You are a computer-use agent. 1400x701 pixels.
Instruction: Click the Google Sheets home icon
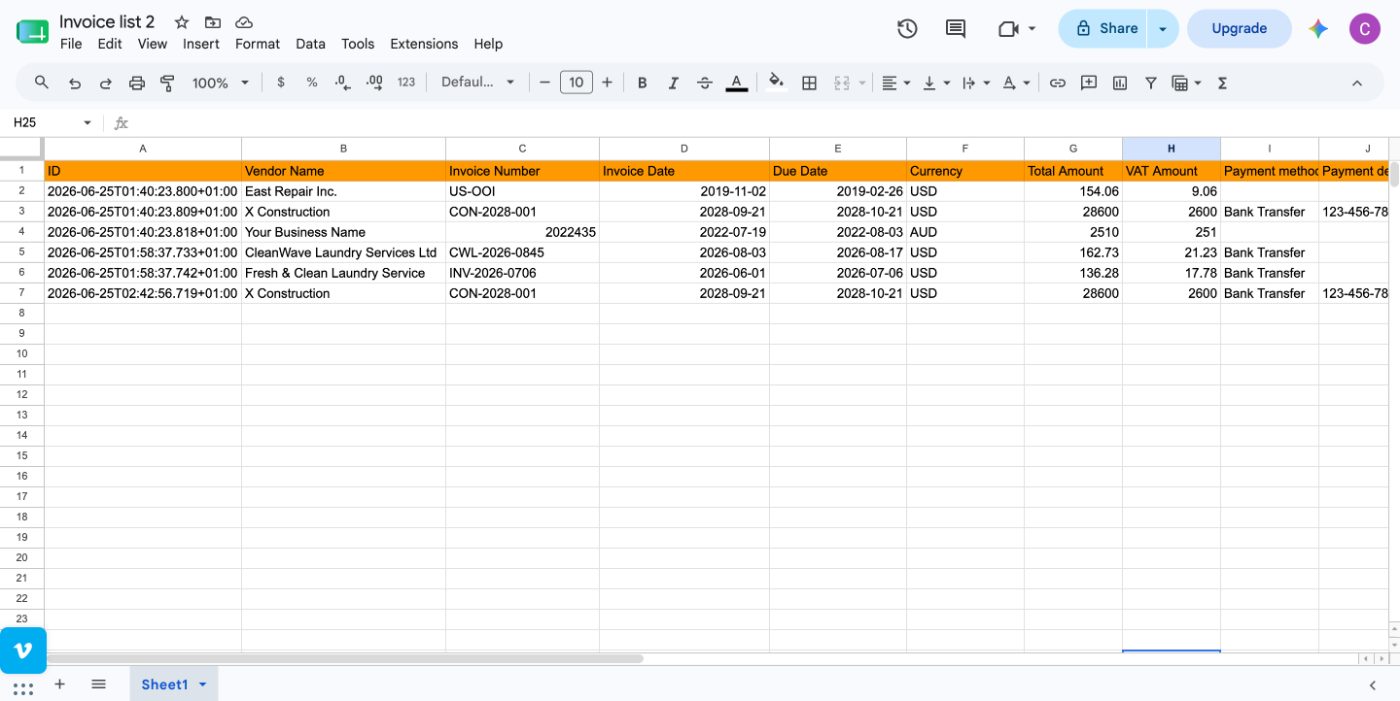point(32,31)
